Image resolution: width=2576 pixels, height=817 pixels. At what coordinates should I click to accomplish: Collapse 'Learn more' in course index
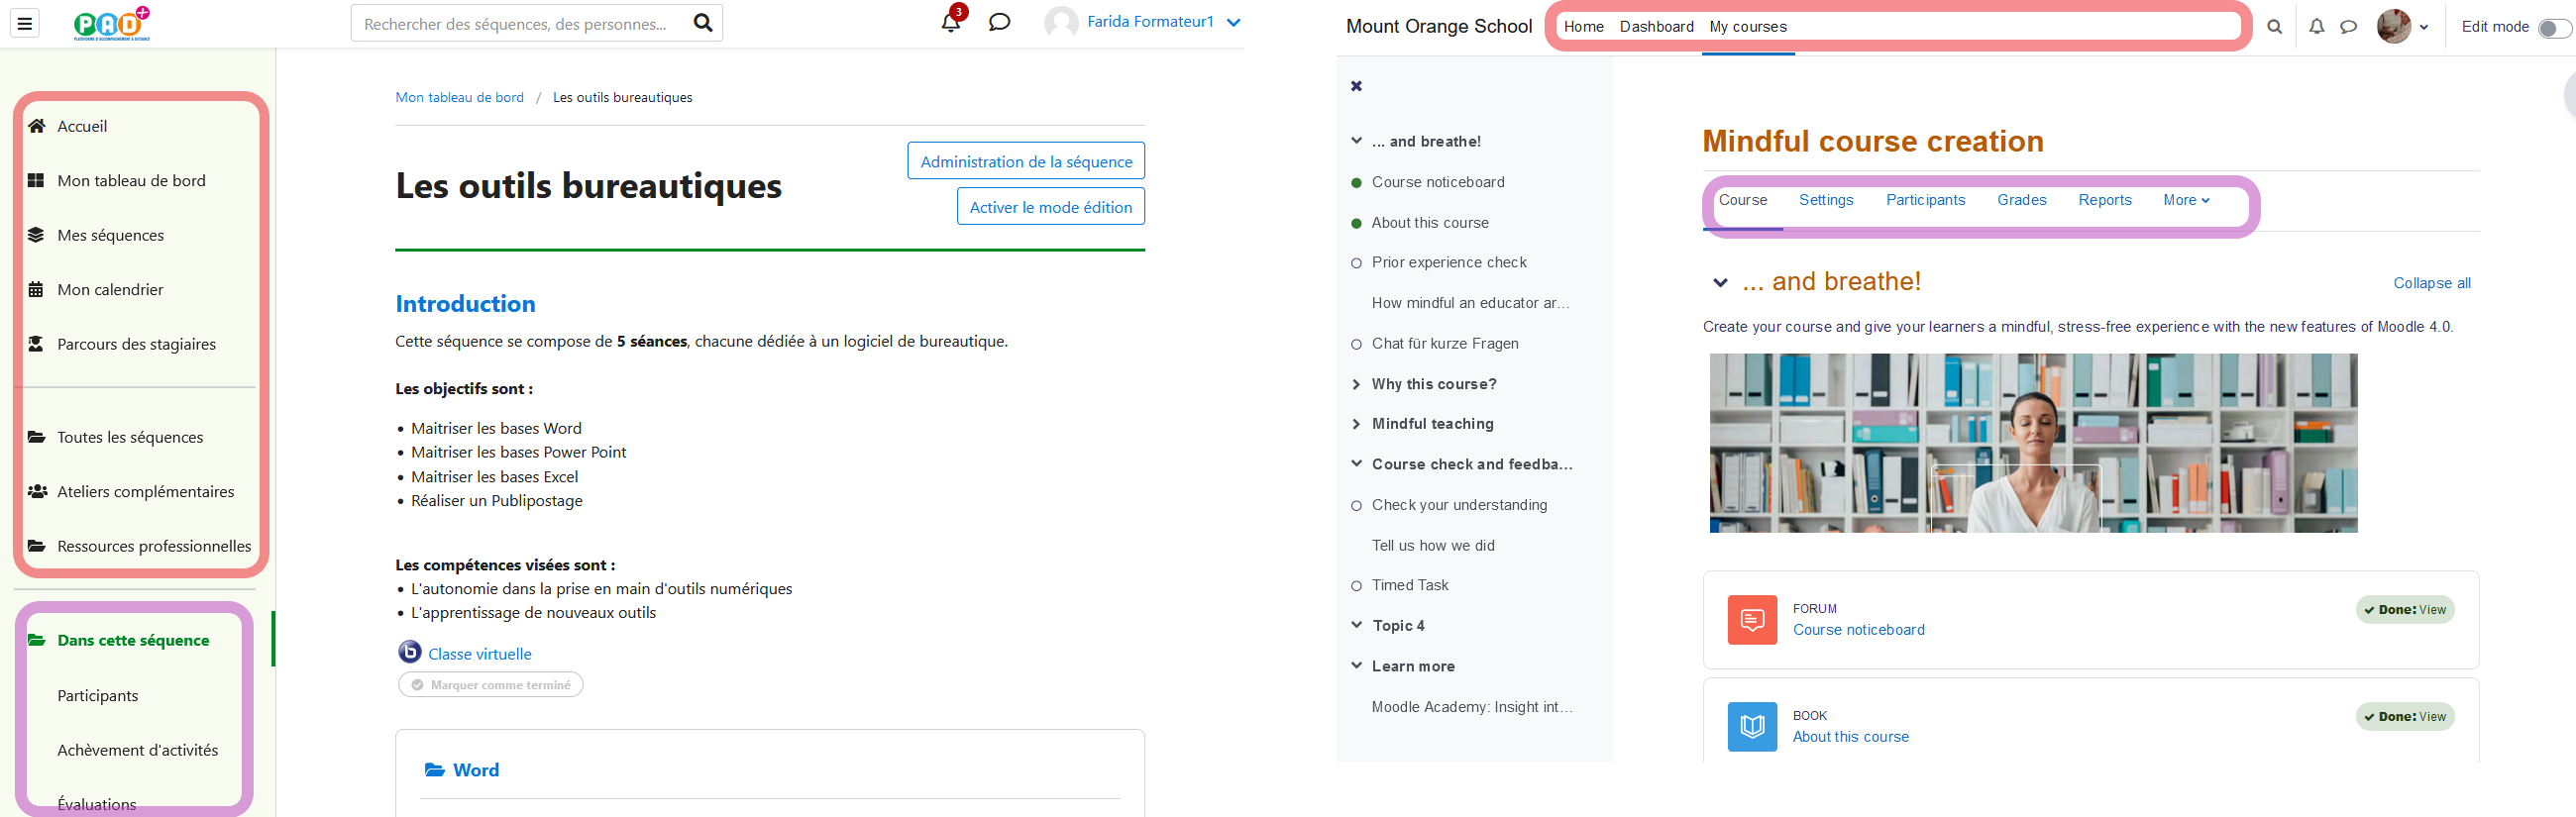coord(1356,666)
